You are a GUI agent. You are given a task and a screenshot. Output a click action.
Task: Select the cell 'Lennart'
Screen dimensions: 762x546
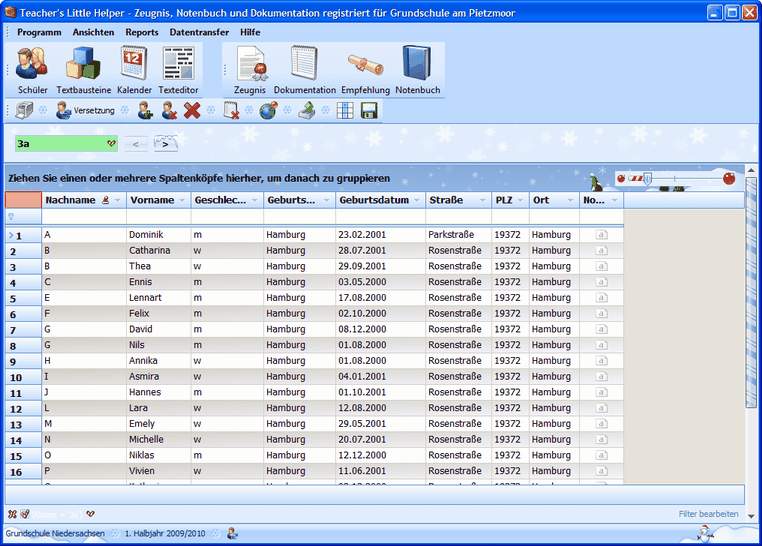click(159, 298)
